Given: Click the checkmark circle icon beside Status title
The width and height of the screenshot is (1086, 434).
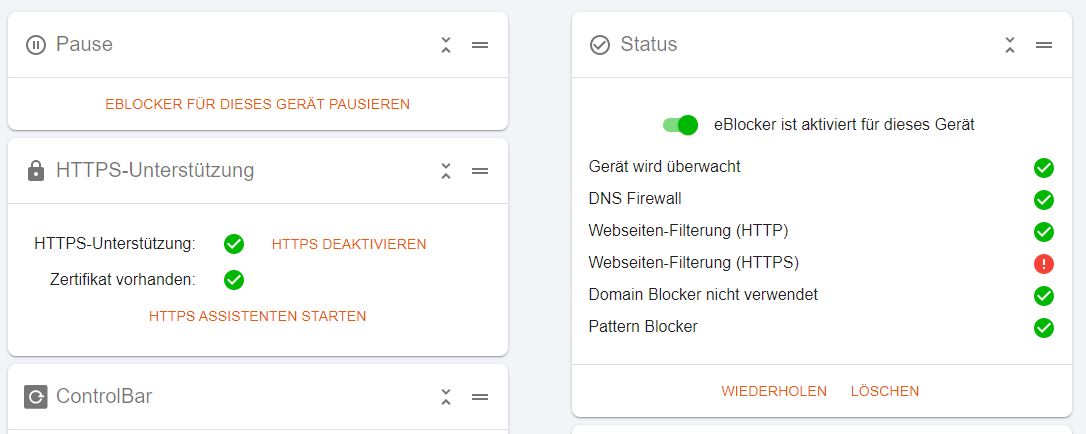Looking at the screenshot, I should coord(599,45).
